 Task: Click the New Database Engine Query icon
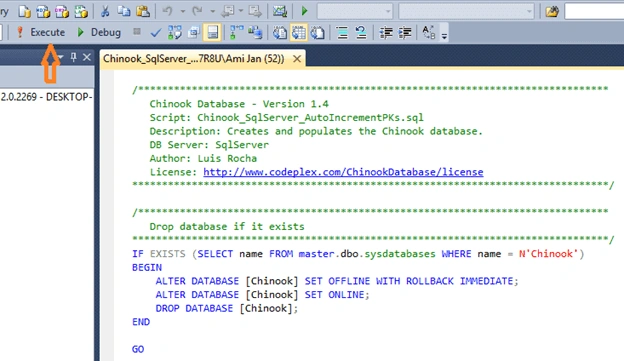point(24,12)
